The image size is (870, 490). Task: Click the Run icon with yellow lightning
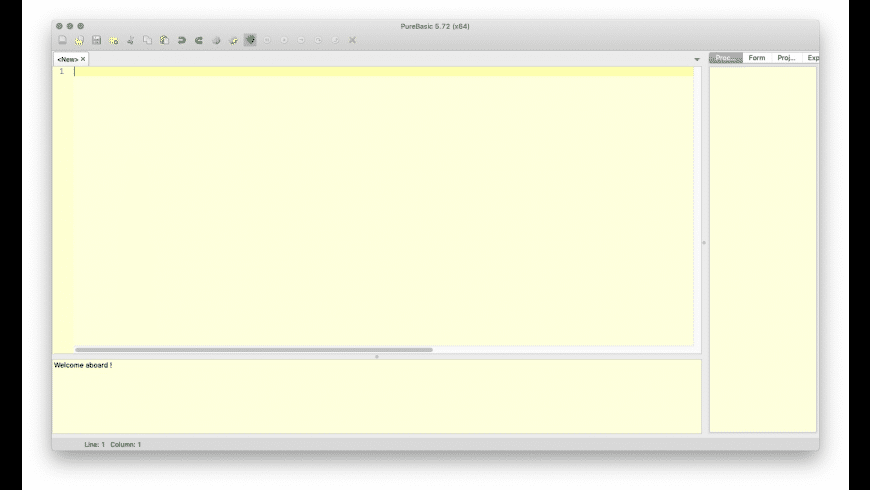(x=234, y=40)
